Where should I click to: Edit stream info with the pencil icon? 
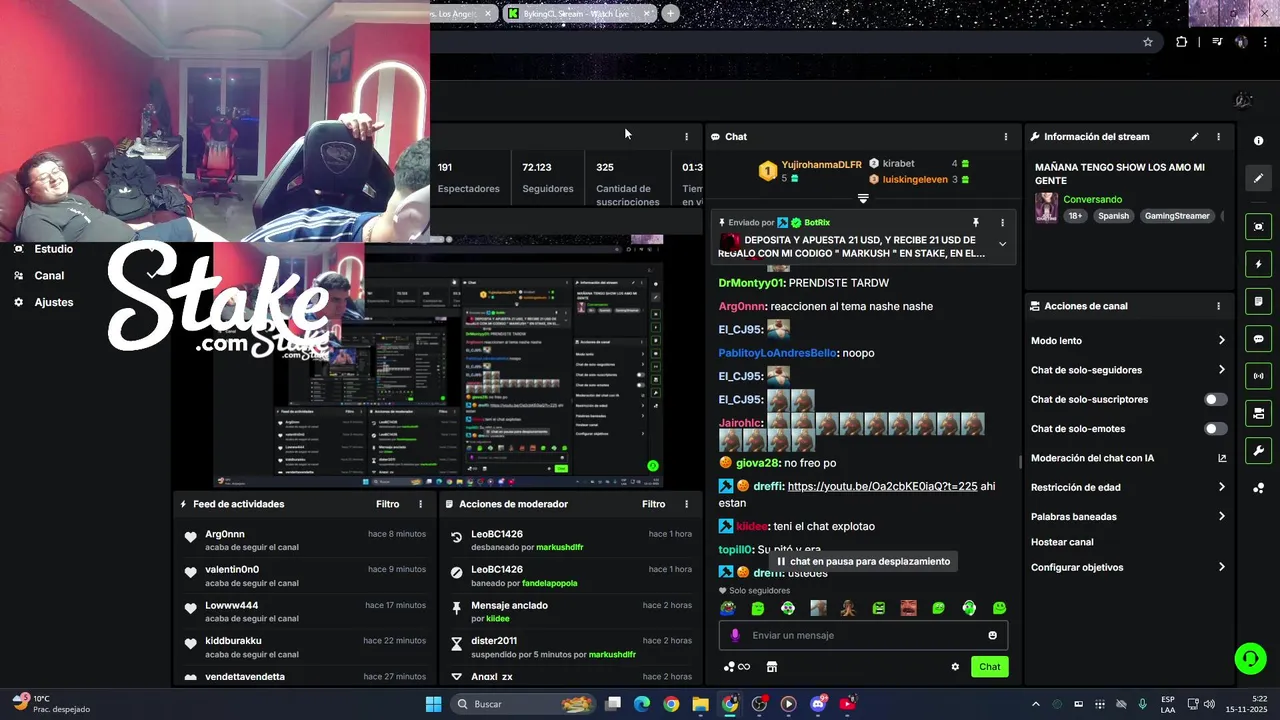tap(1194, 137)
